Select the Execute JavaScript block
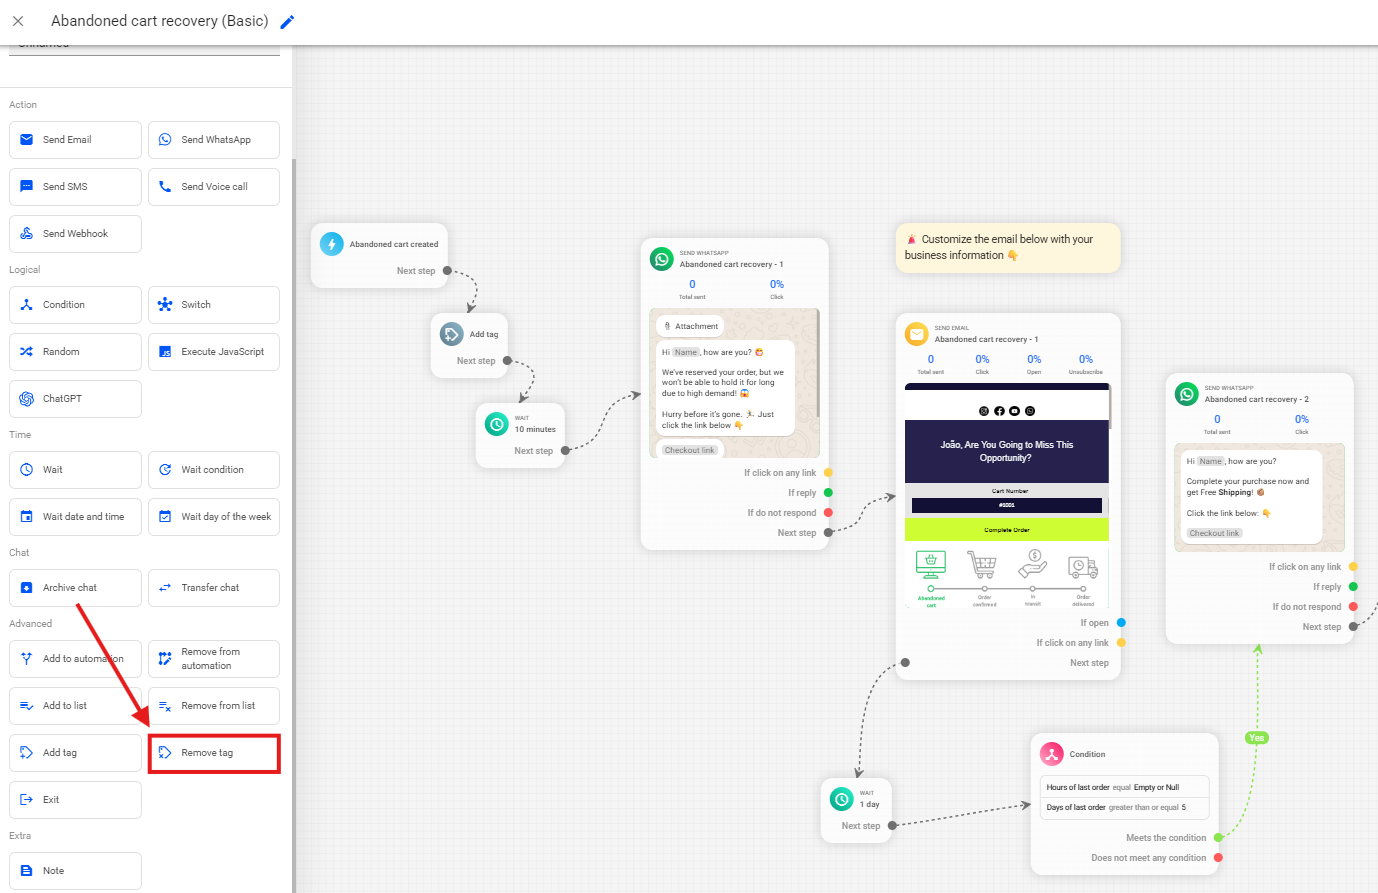 pyautogui.click(x=214, y=352)
